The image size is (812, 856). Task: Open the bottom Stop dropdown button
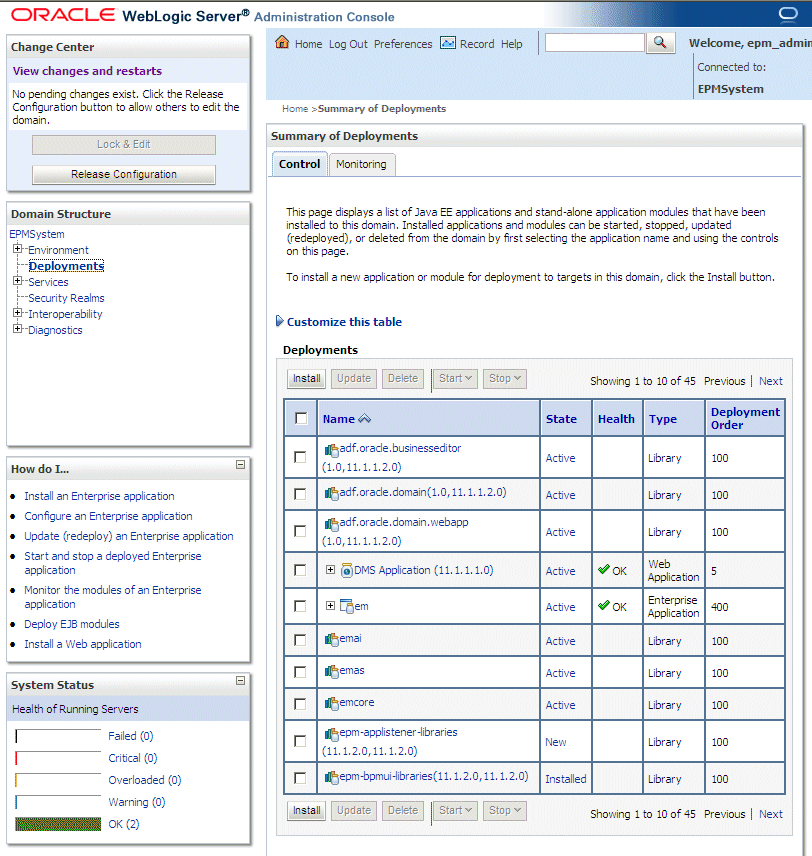point(505,811)
